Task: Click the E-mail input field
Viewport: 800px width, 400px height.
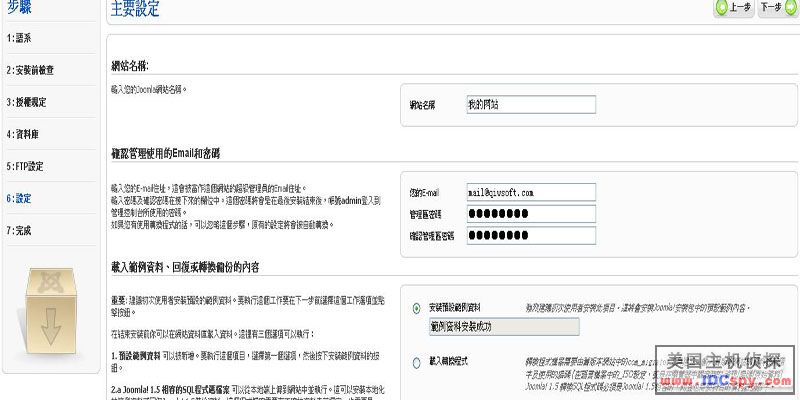Action: (x=531, y=192)
